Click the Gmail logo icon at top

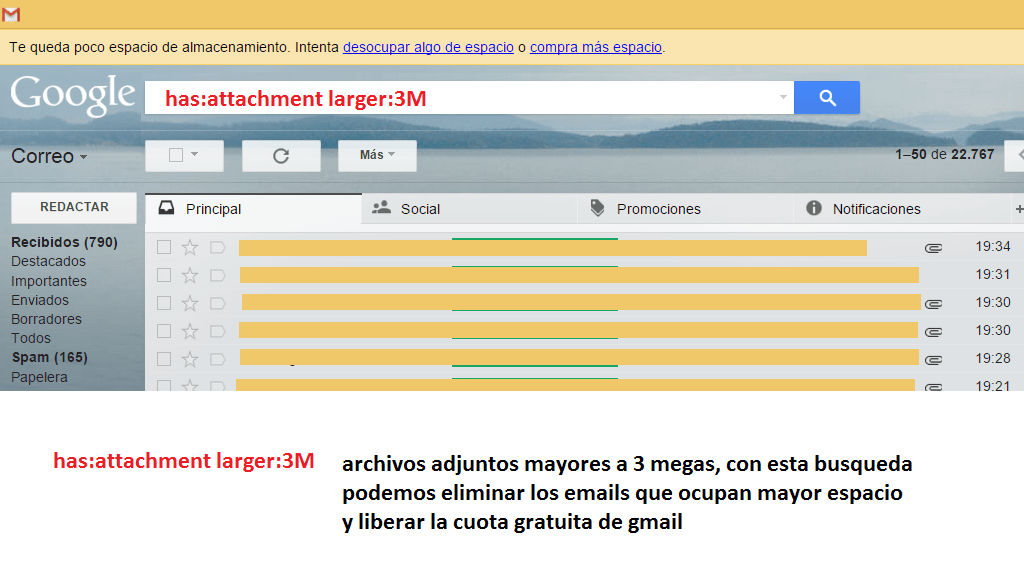pos(10,14)
